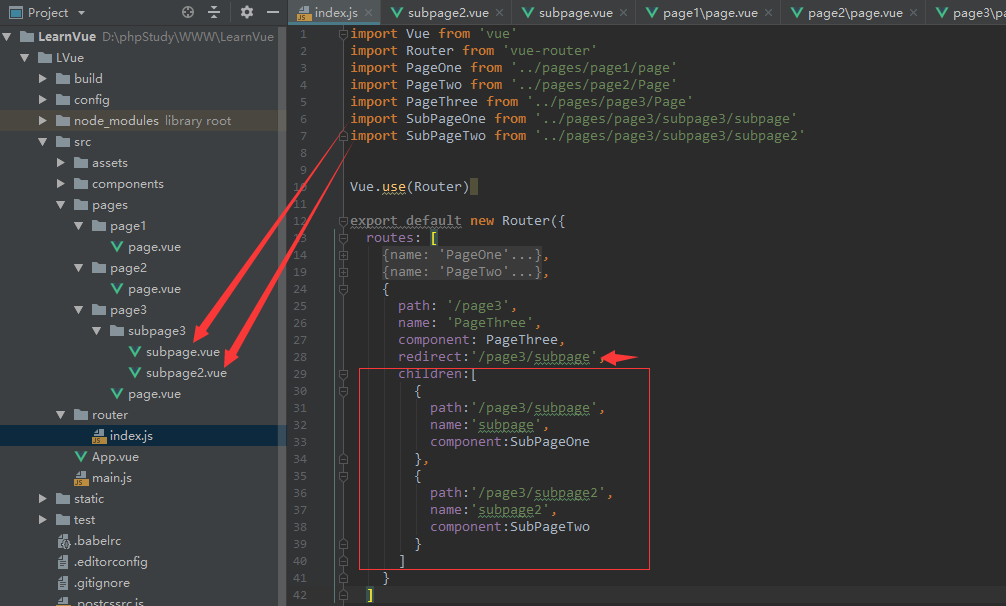
Task: Select index.js in router folder
Action: click(131, 436)
